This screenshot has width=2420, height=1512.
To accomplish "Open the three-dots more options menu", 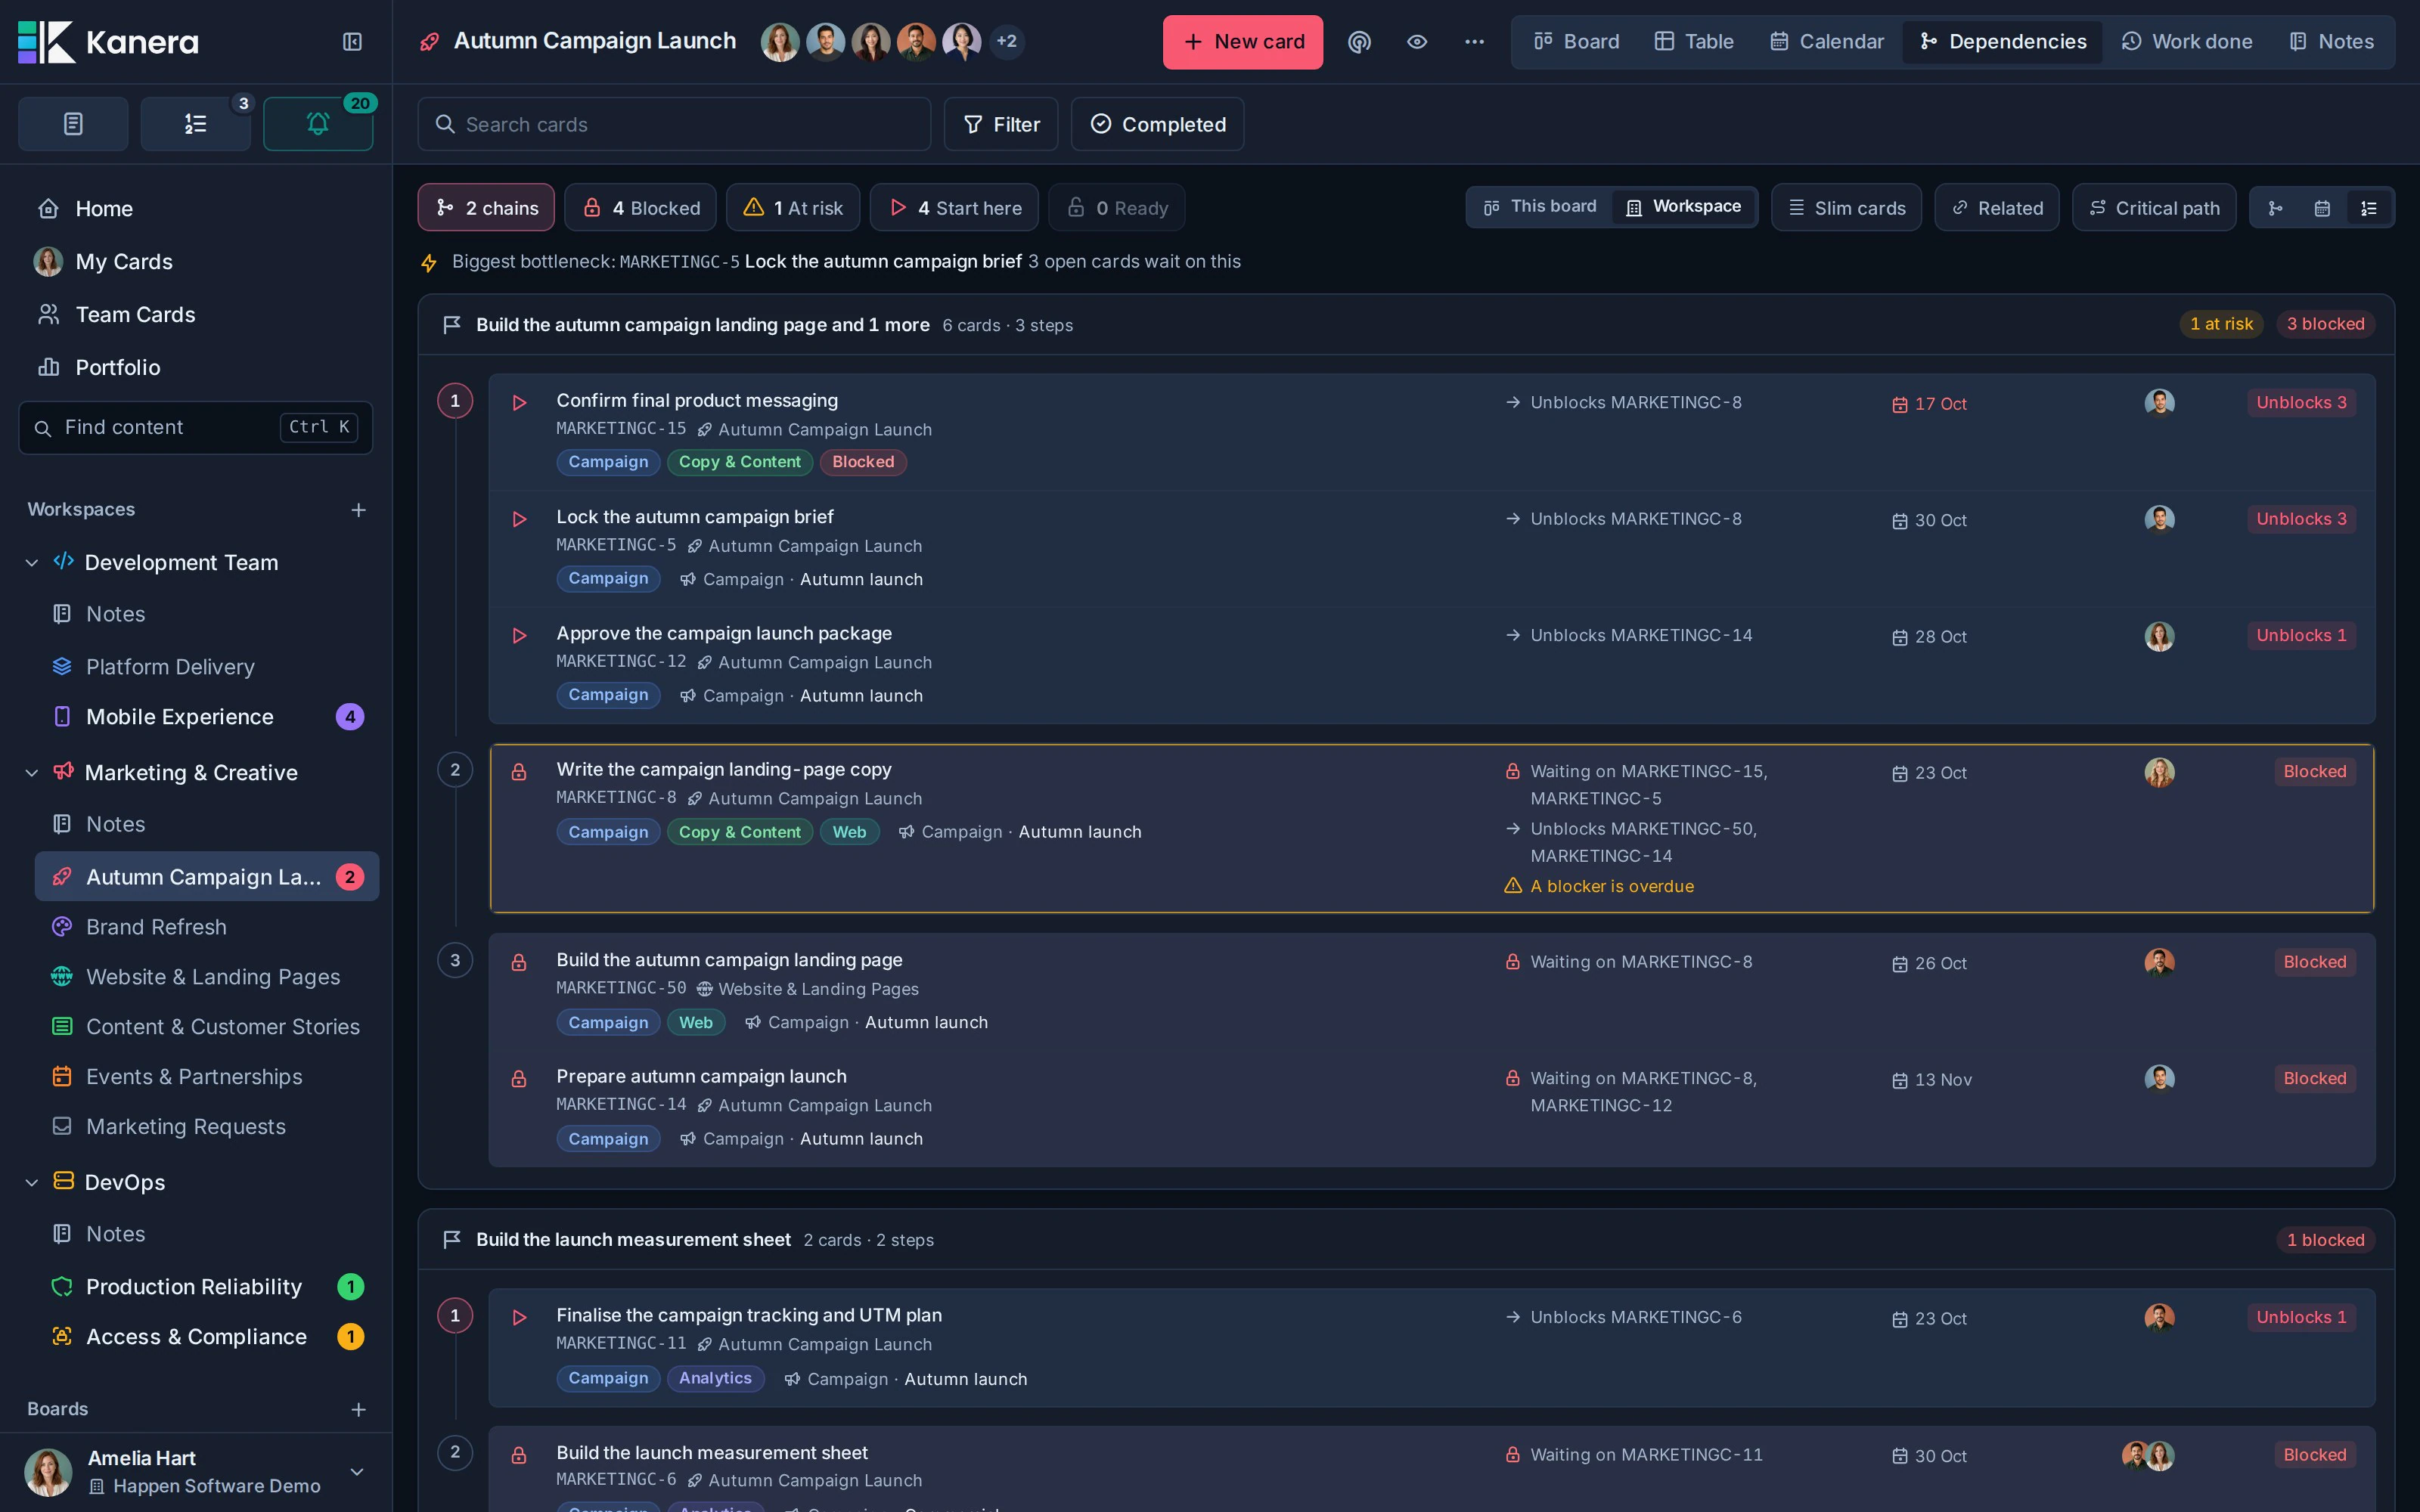I will [1474, 41].
